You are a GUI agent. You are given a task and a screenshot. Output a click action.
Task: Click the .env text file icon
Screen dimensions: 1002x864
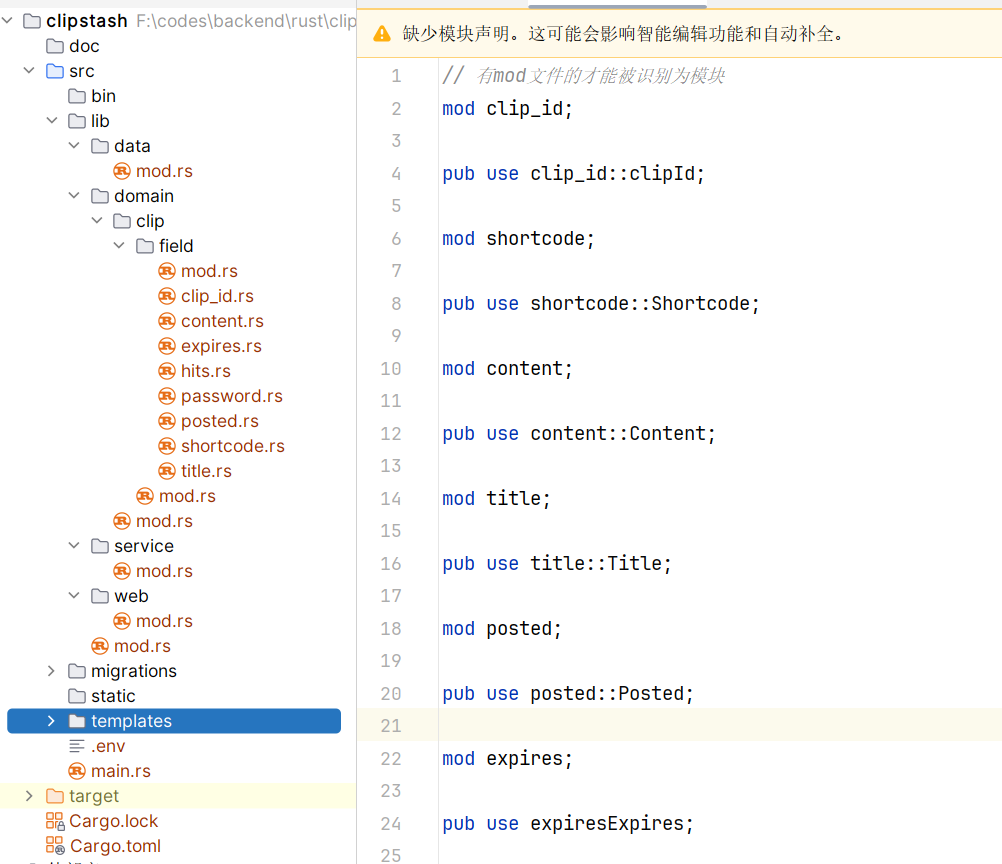pos(77,746)
